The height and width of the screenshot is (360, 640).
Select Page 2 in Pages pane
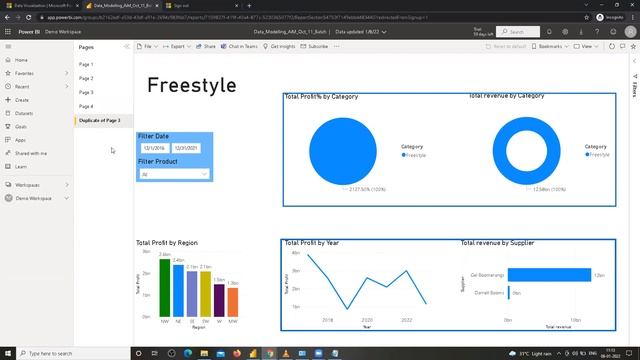(x=86, y=78)
